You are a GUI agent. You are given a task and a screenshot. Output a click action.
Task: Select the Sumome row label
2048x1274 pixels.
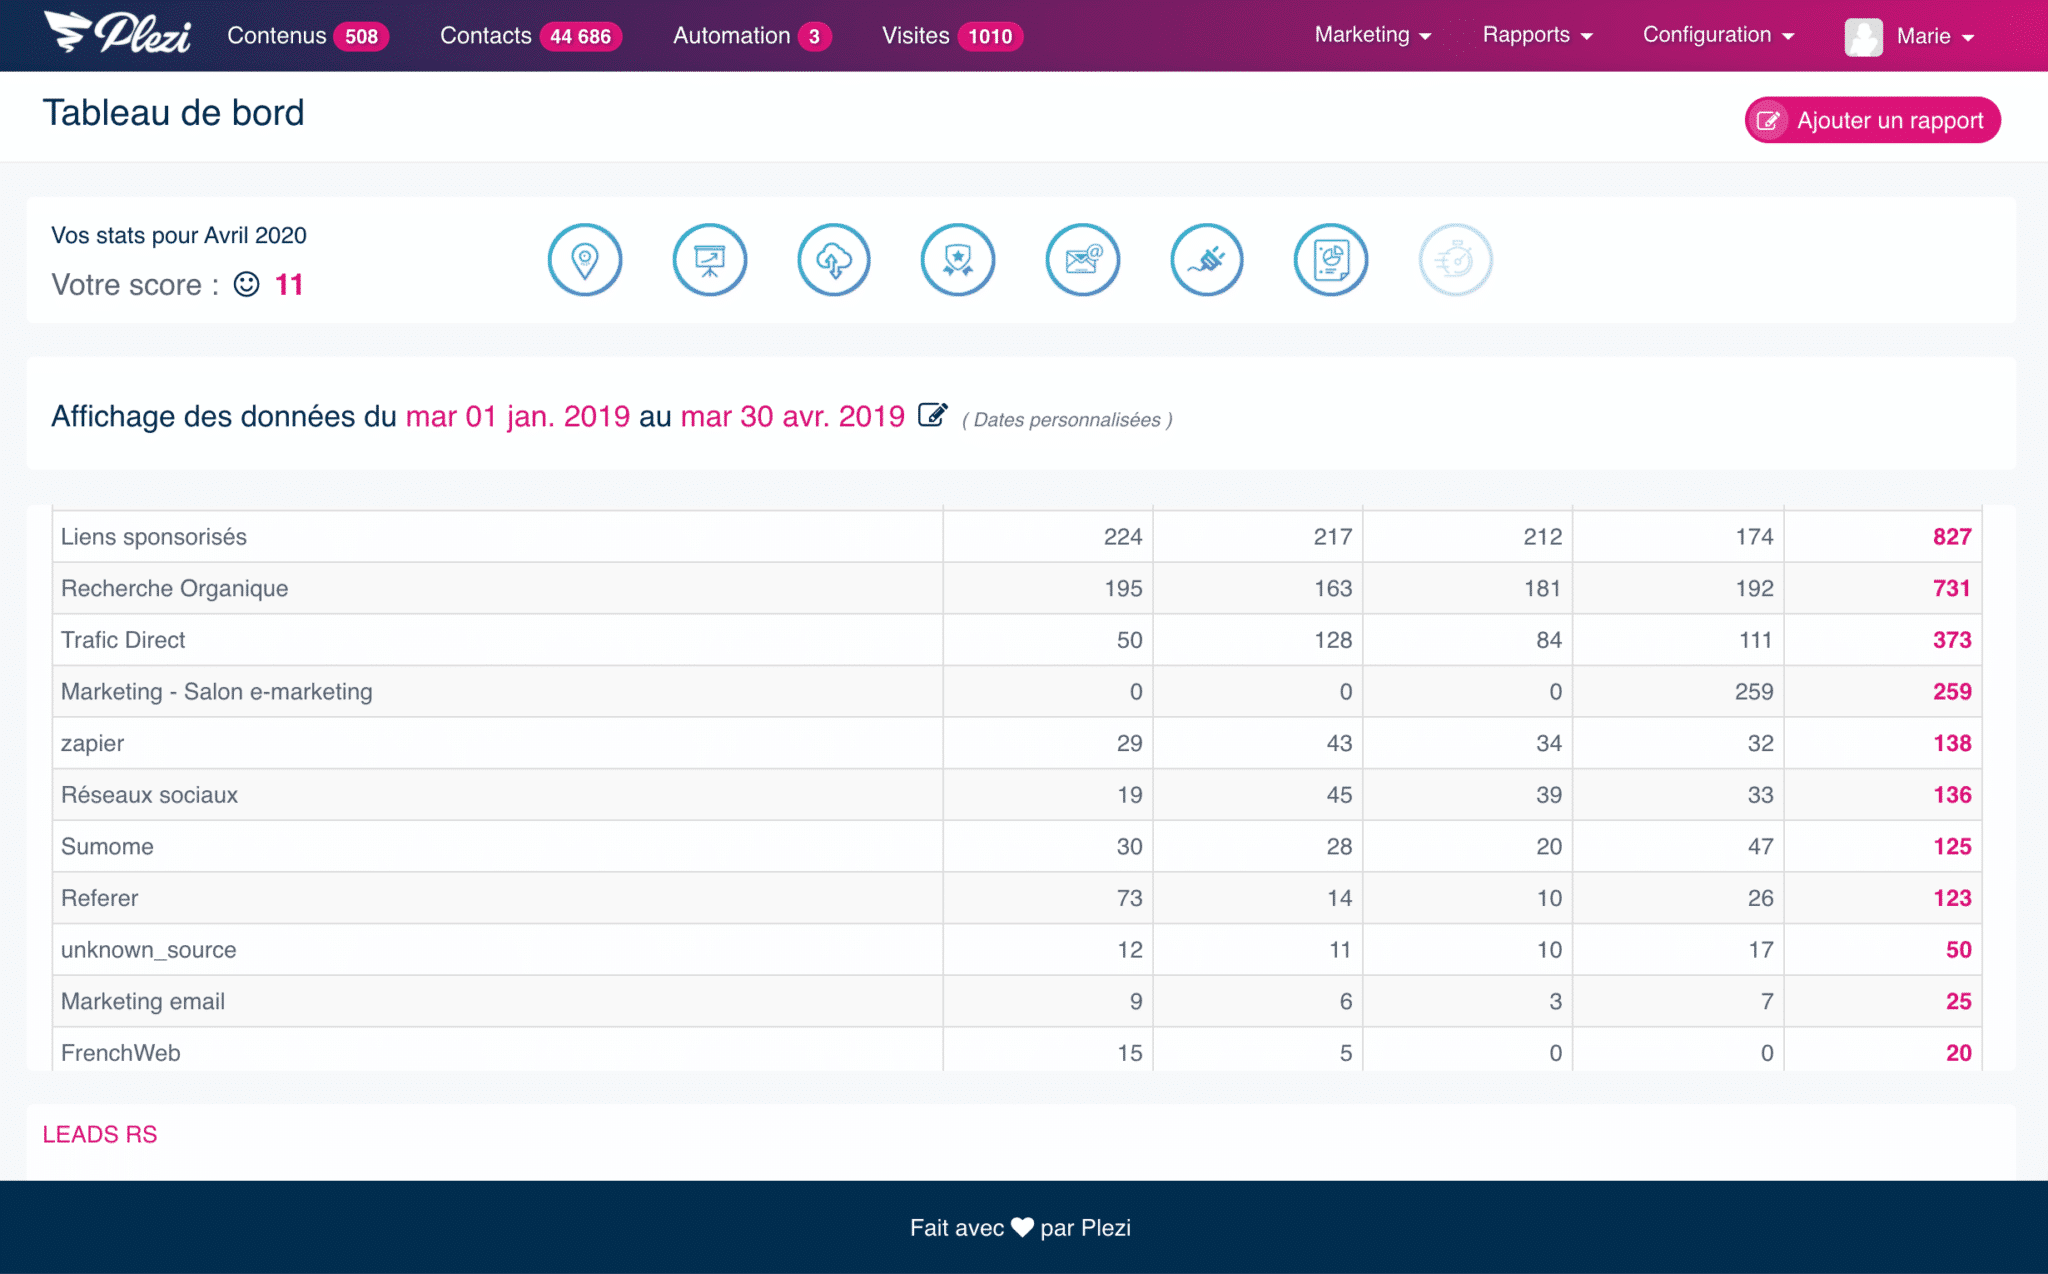(107, 847)
